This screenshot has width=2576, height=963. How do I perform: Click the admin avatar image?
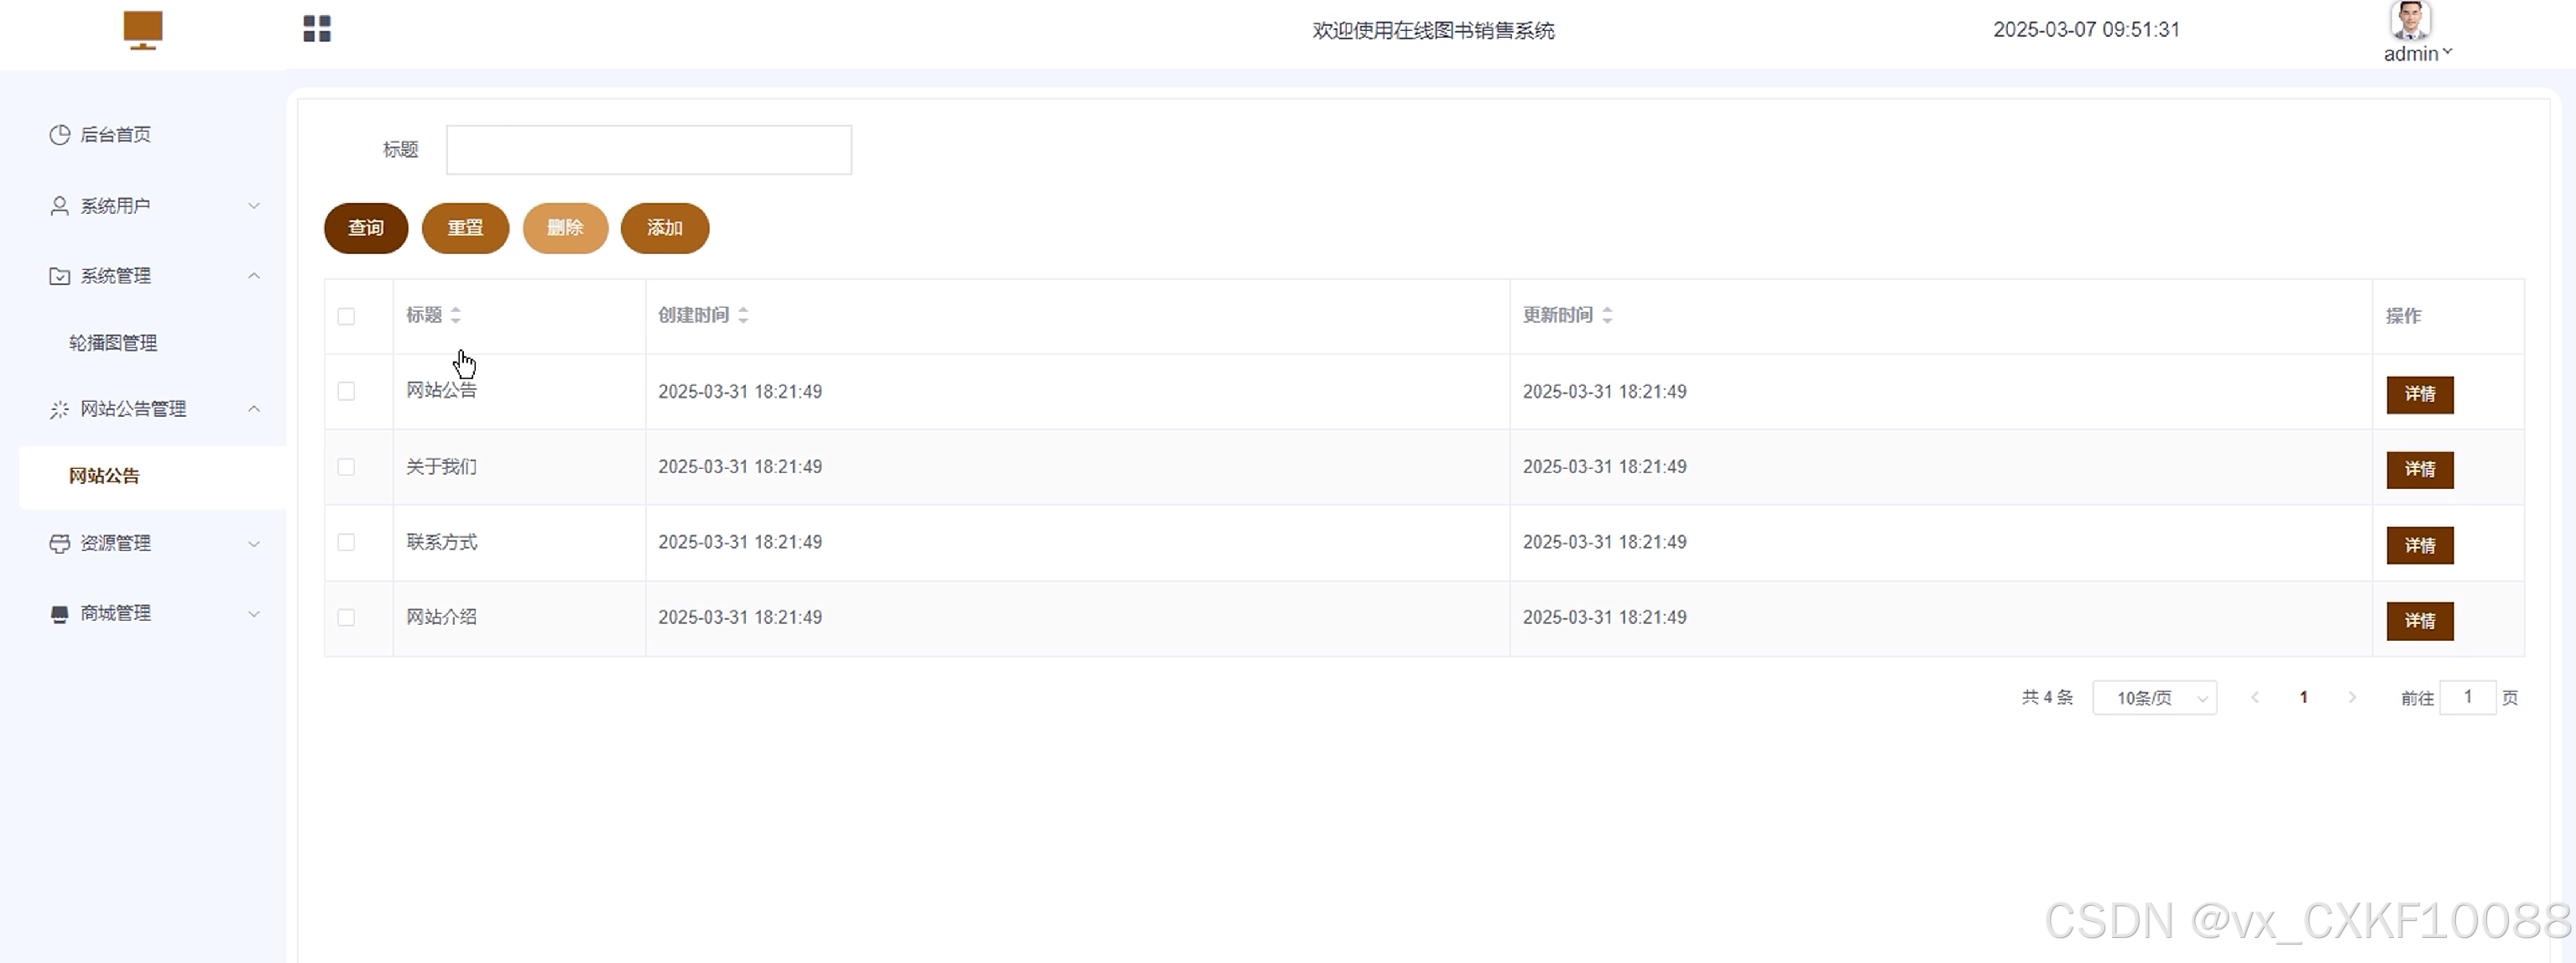[x=2410, y=20]
